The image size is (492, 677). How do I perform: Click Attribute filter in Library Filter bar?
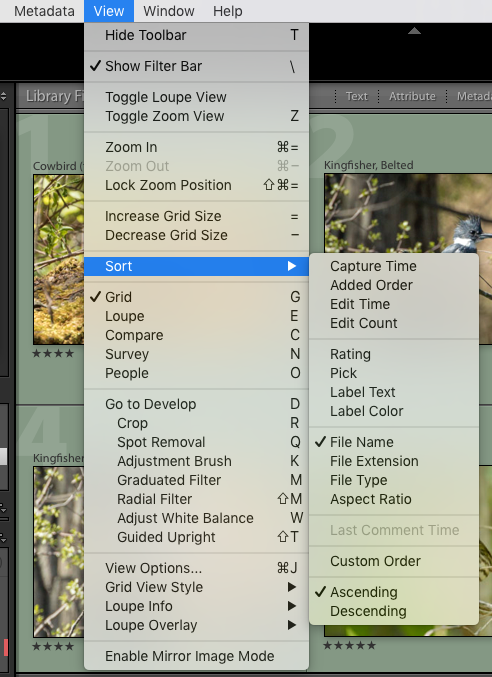pyautogui.click(x=412, y=96)
